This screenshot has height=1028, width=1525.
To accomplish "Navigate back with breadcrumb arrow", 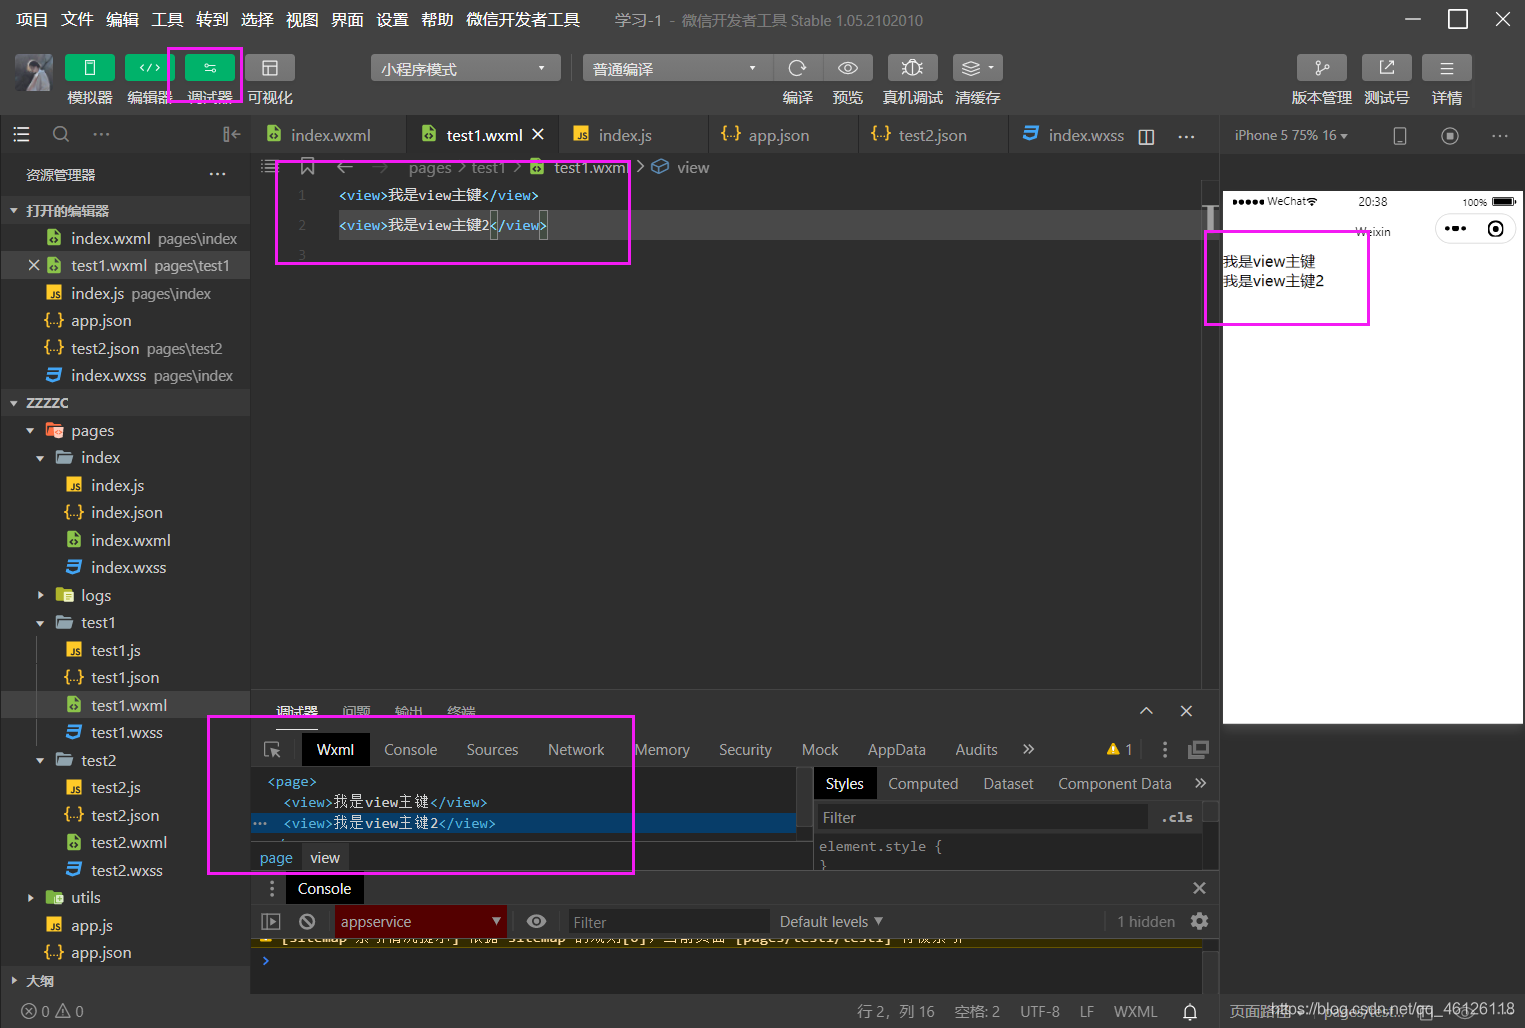I will 345,167.
